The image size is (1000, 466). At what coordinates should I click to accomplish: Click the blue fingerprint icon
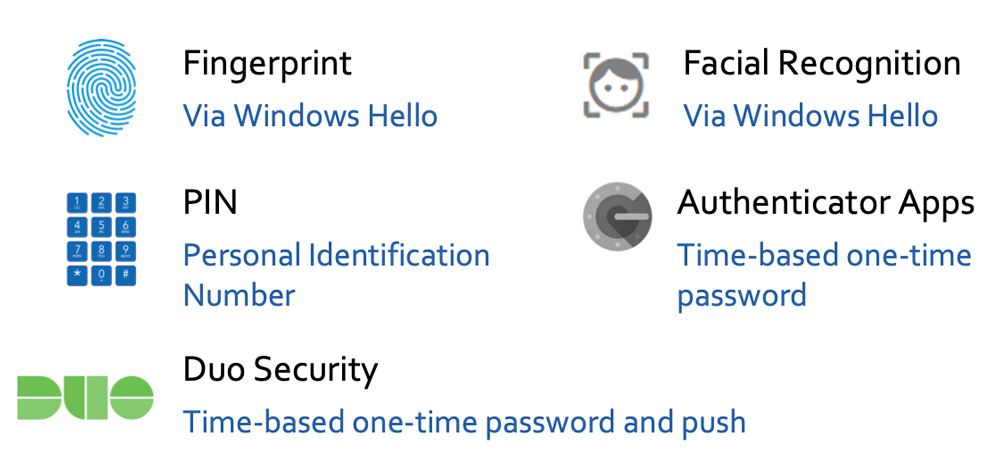click(x=101, y=87)
